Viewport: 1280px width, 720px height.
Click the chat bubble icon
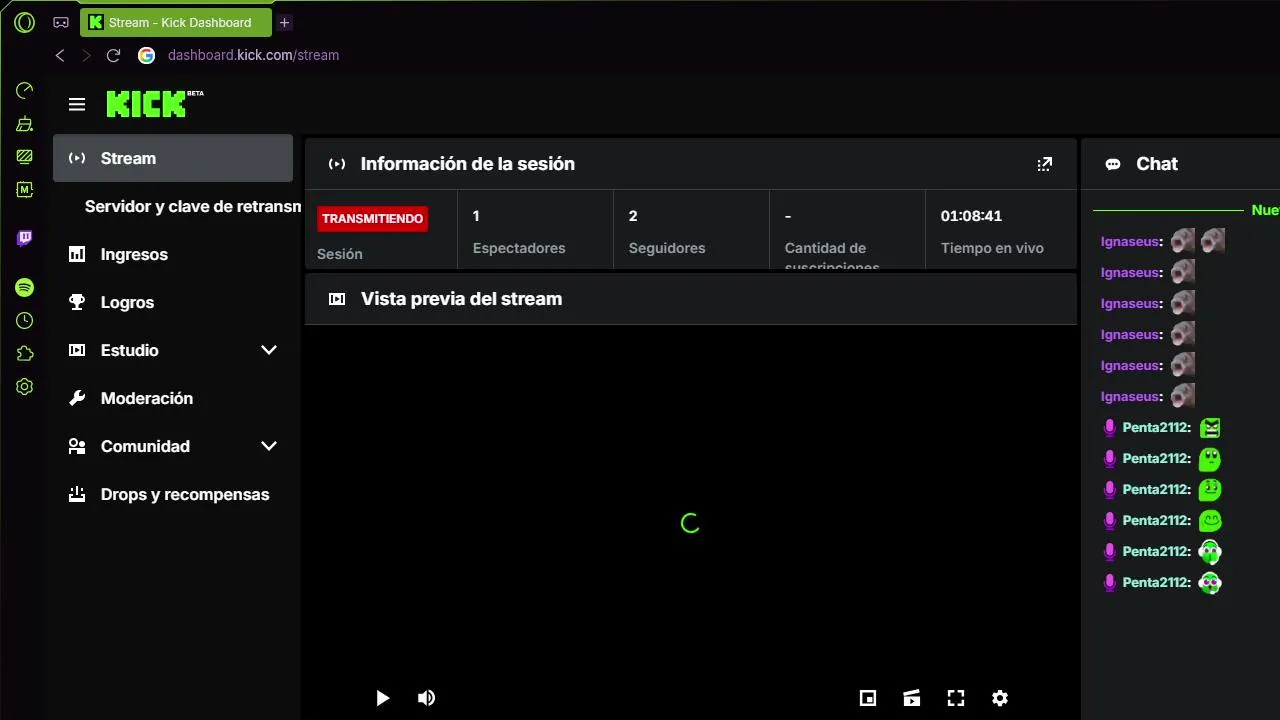[x=1113, y=164]
